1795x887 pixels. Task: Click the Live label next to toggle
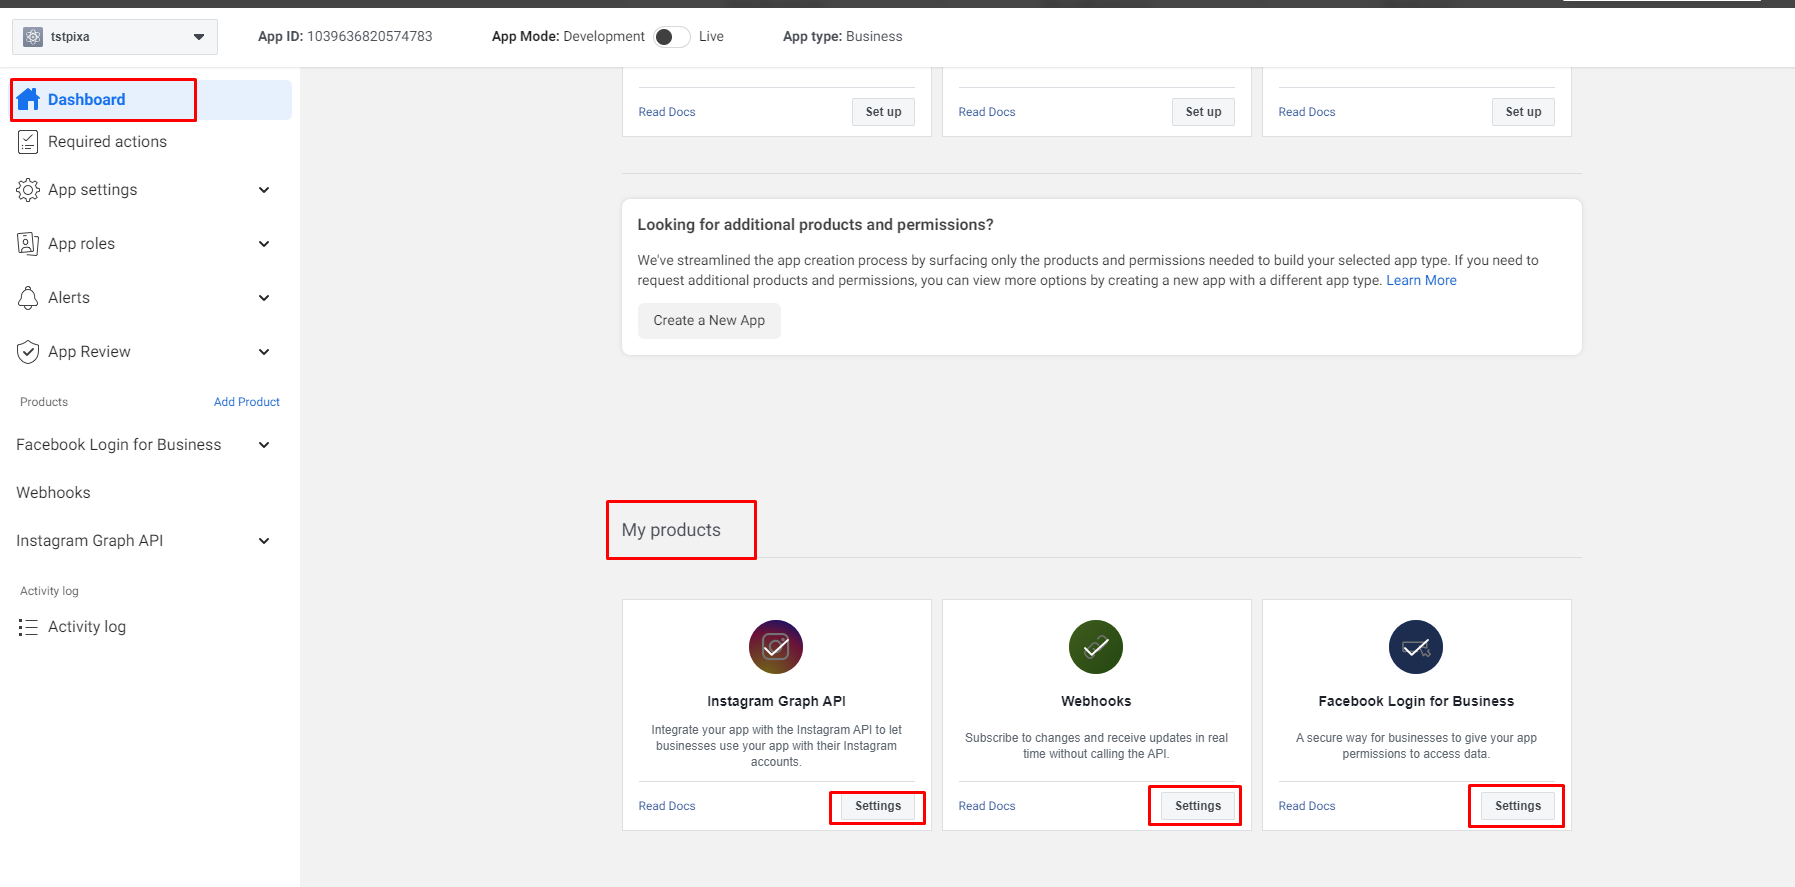[711, 37]
